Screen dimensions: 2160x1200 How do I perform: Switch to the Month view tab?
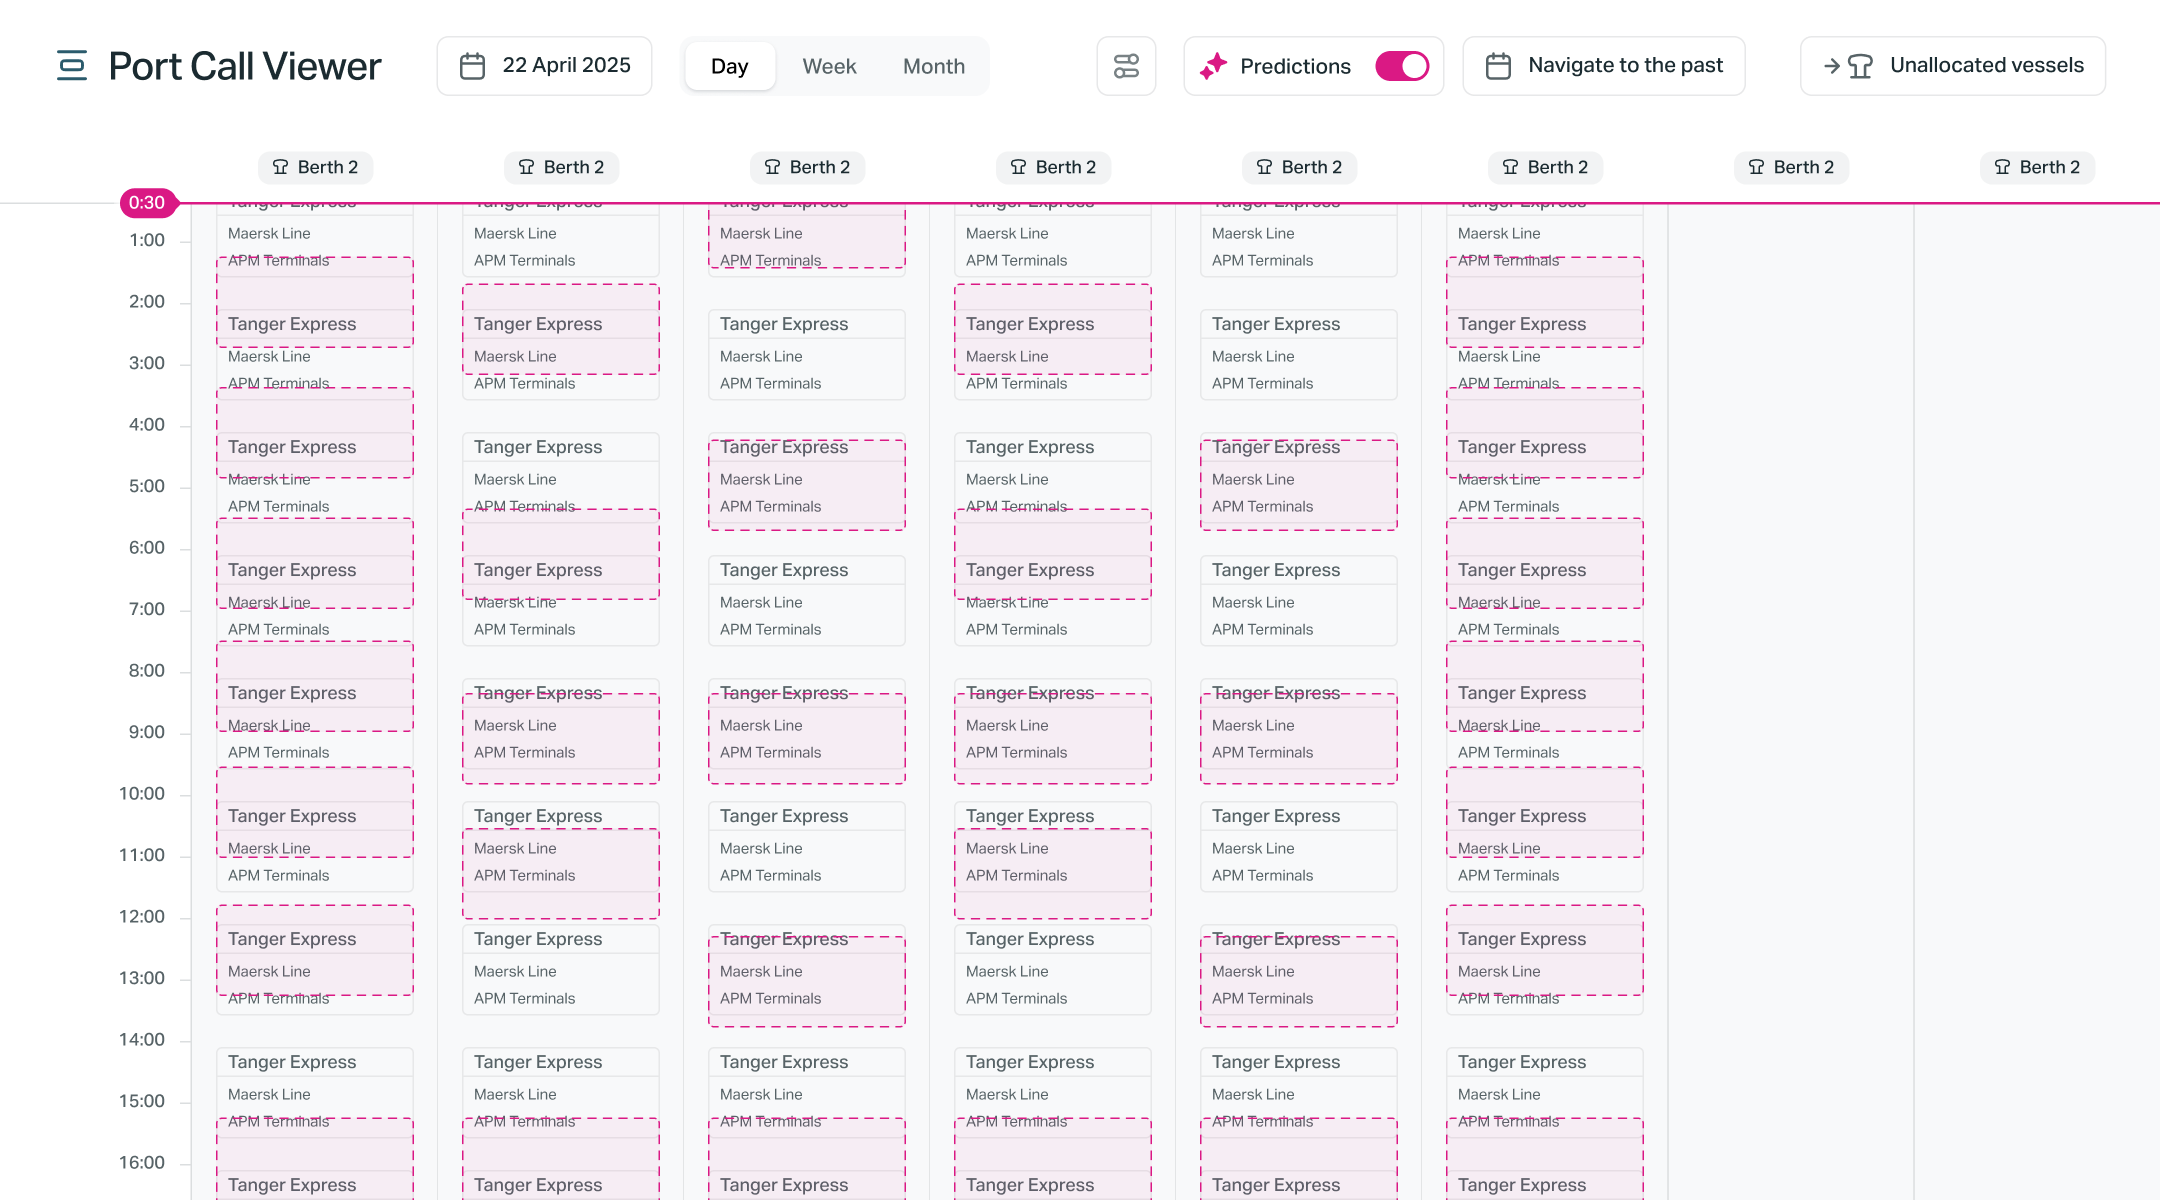934,66
